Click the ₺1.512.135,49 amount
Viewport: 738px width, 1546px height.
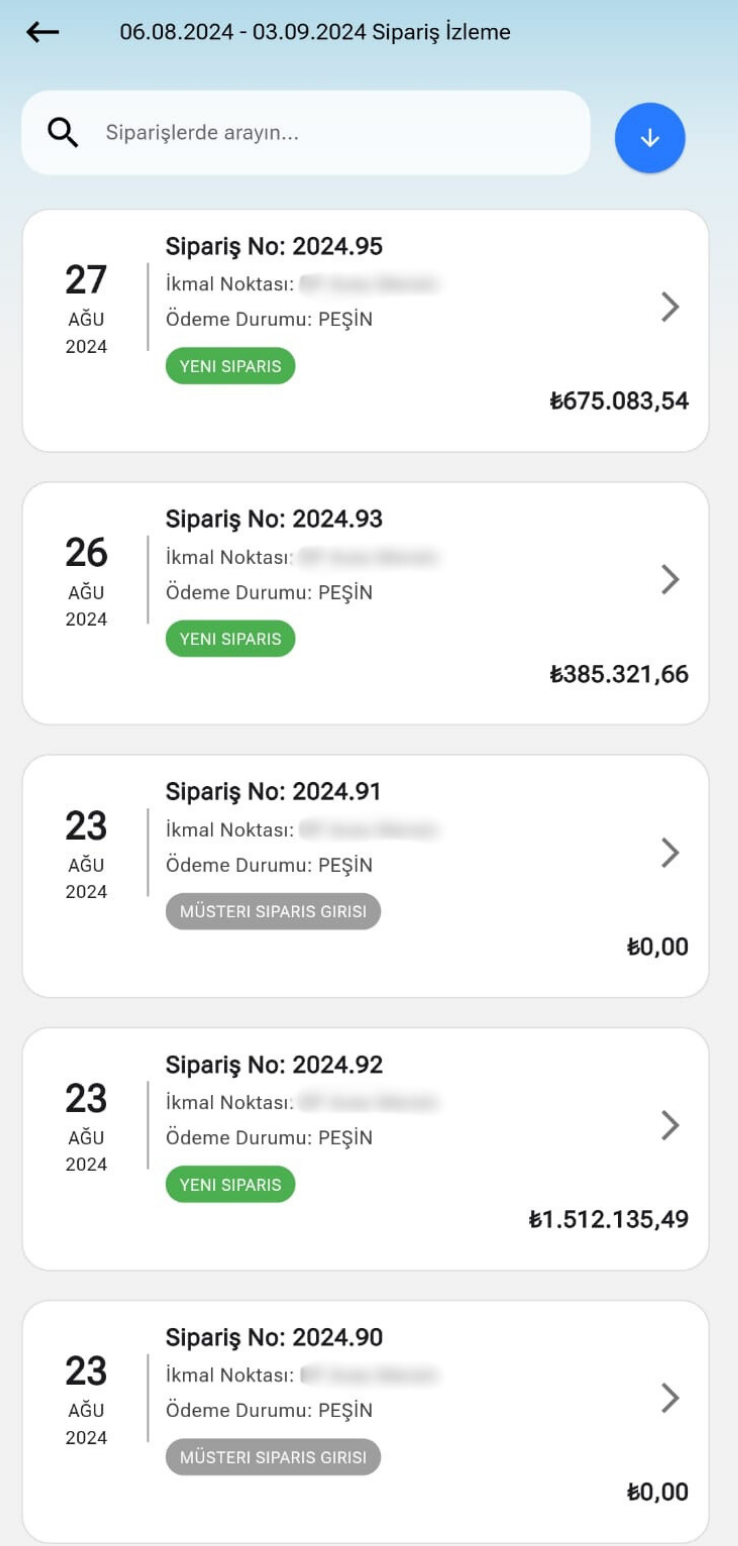[608, 1220]
